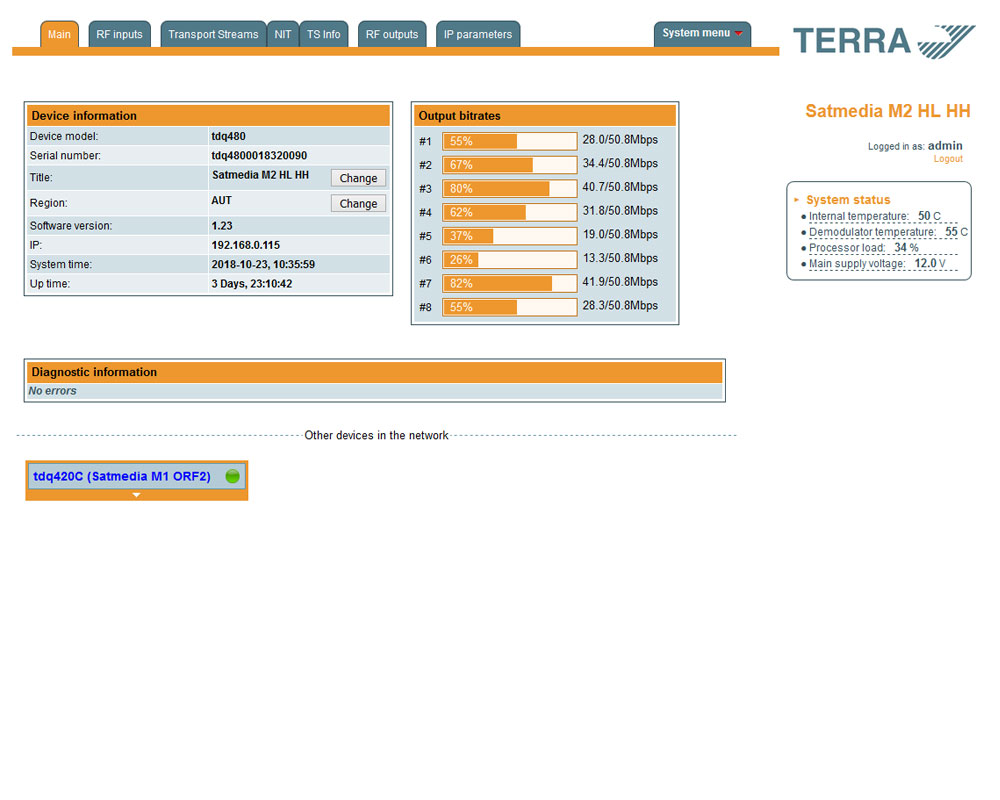
Task: Open the System menu dropdown
Action: coord(702,34)
